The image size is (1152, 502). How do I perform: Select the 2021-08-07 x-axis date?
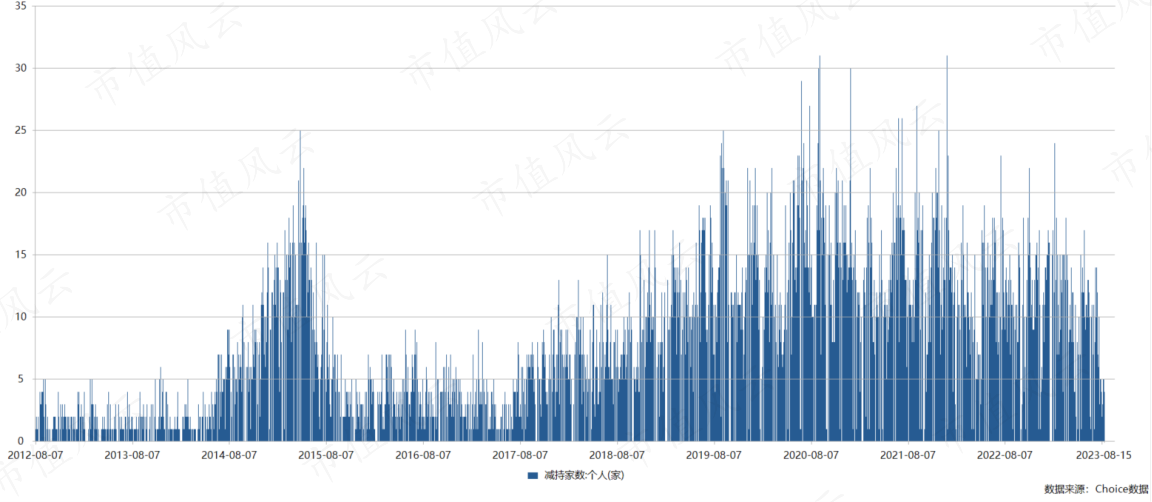pyautogui.click(x=908, y=455)
